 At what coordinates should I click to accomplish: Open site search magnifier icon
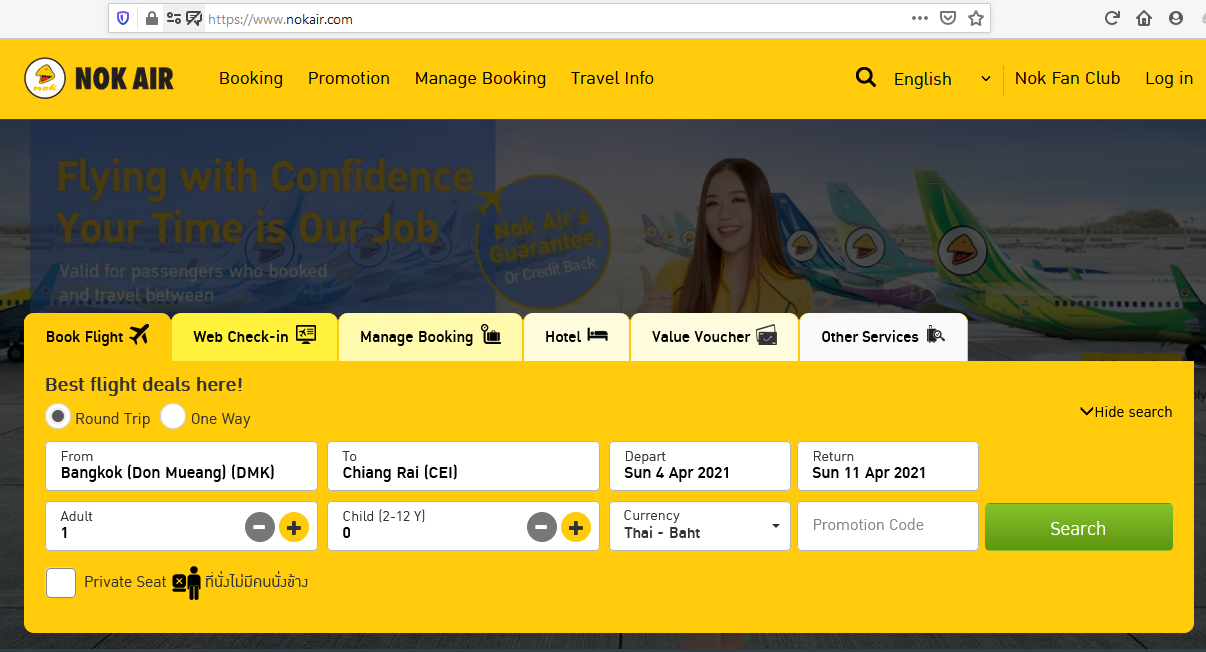click(866, 78)
